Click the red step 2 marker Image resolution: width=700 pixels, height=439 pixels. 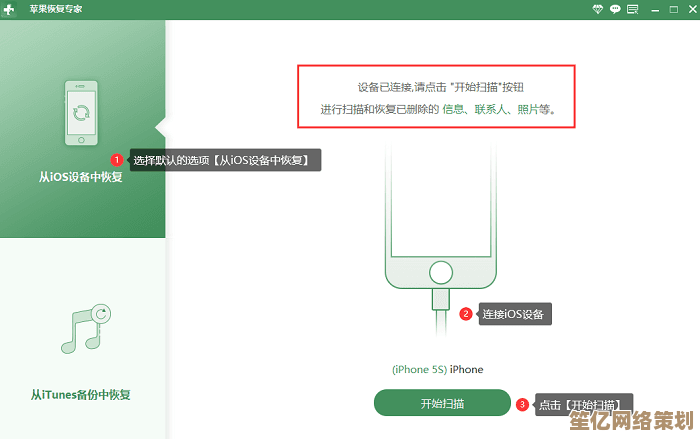[466, 314]
